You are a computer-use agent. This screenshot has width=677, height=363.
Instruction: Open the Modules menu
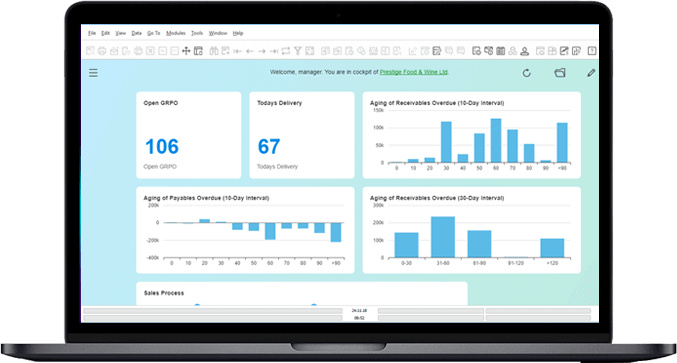point(176,33)
